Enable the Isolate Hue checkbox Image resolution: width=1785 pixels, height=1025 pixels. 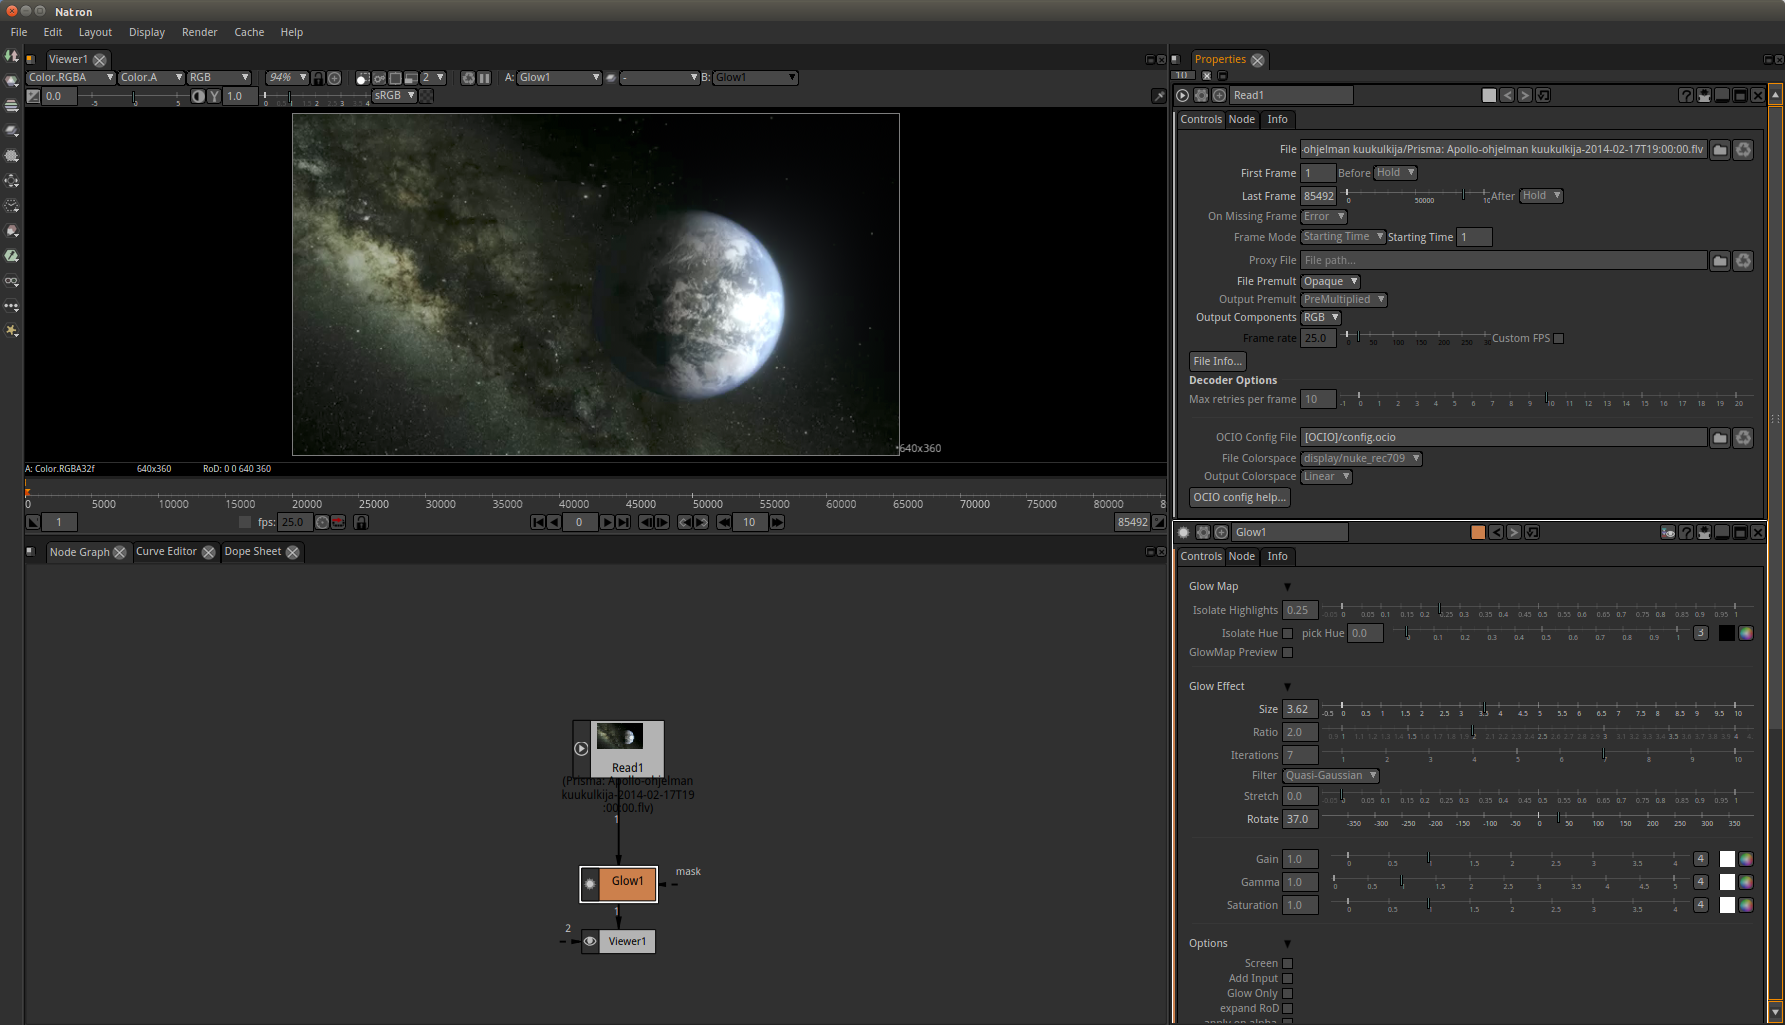coord(1288,633)
